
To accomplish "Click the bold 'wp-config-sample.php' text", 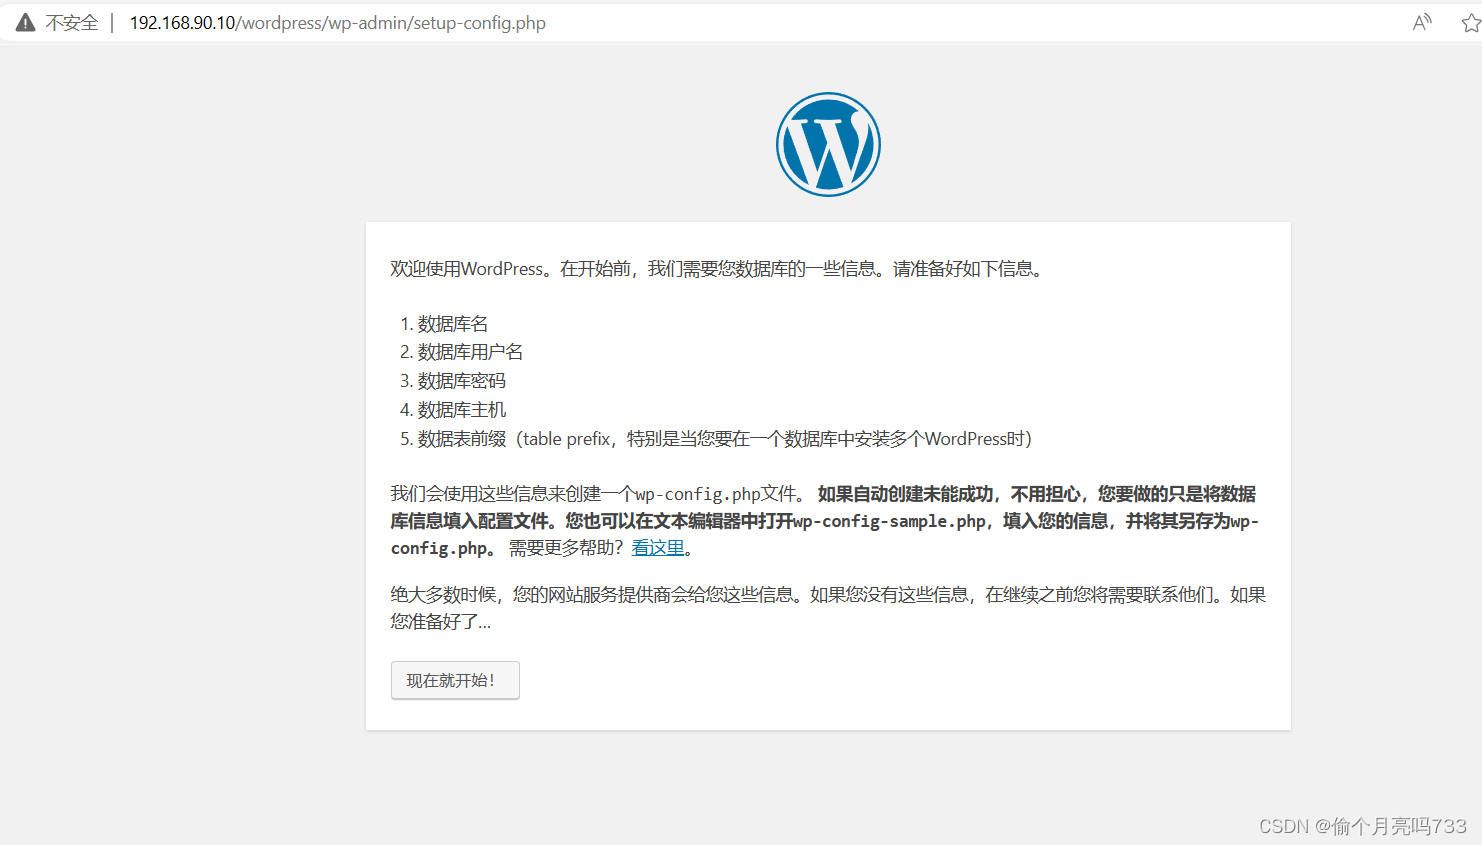I will tap(889, 521).
